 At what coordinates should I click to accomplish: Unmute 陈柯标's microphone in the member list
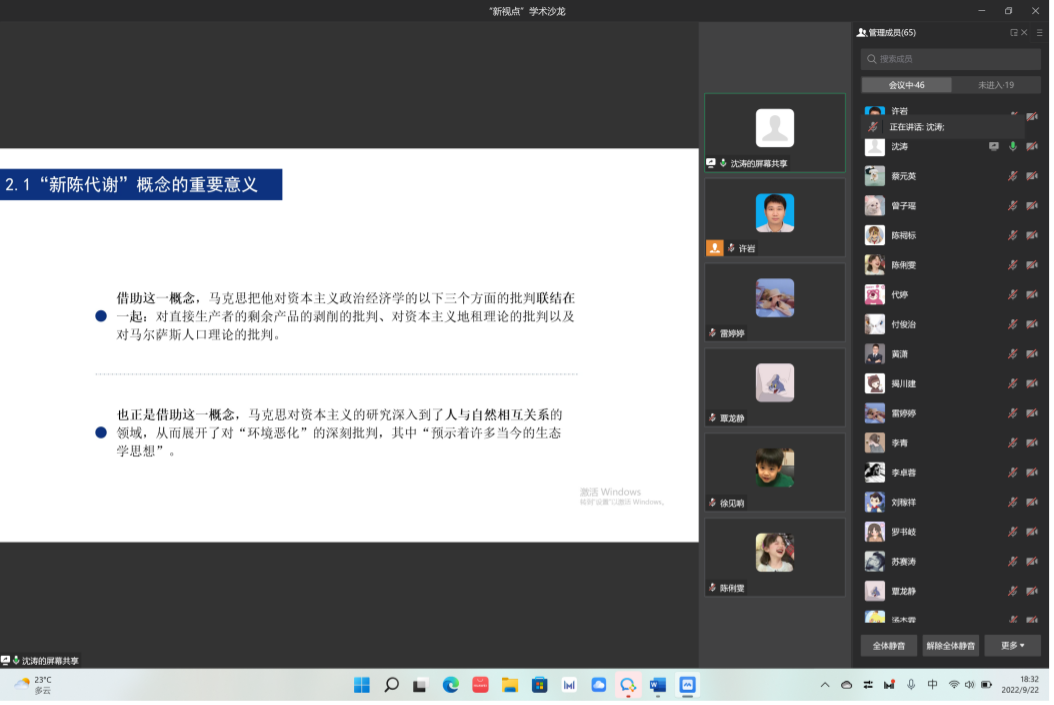1013,236
